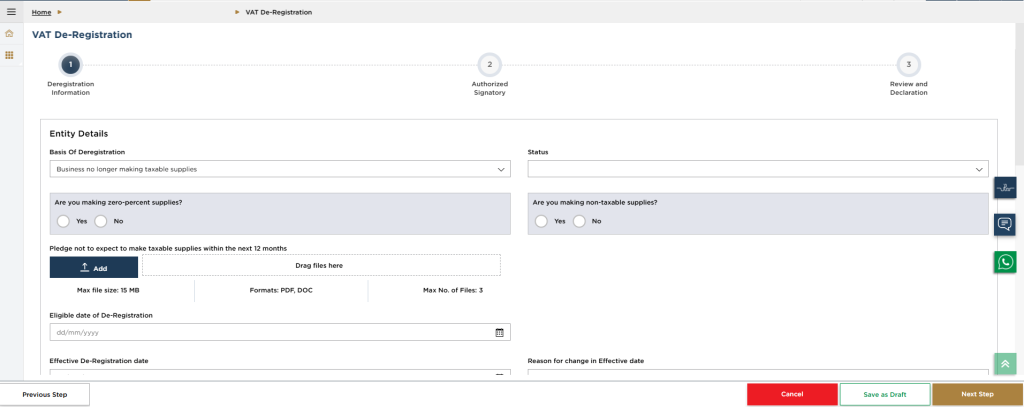Viewport: 1024px width, 407px height.
Task: Open the hamburger menu icon
Action: [x=11, y=12]
